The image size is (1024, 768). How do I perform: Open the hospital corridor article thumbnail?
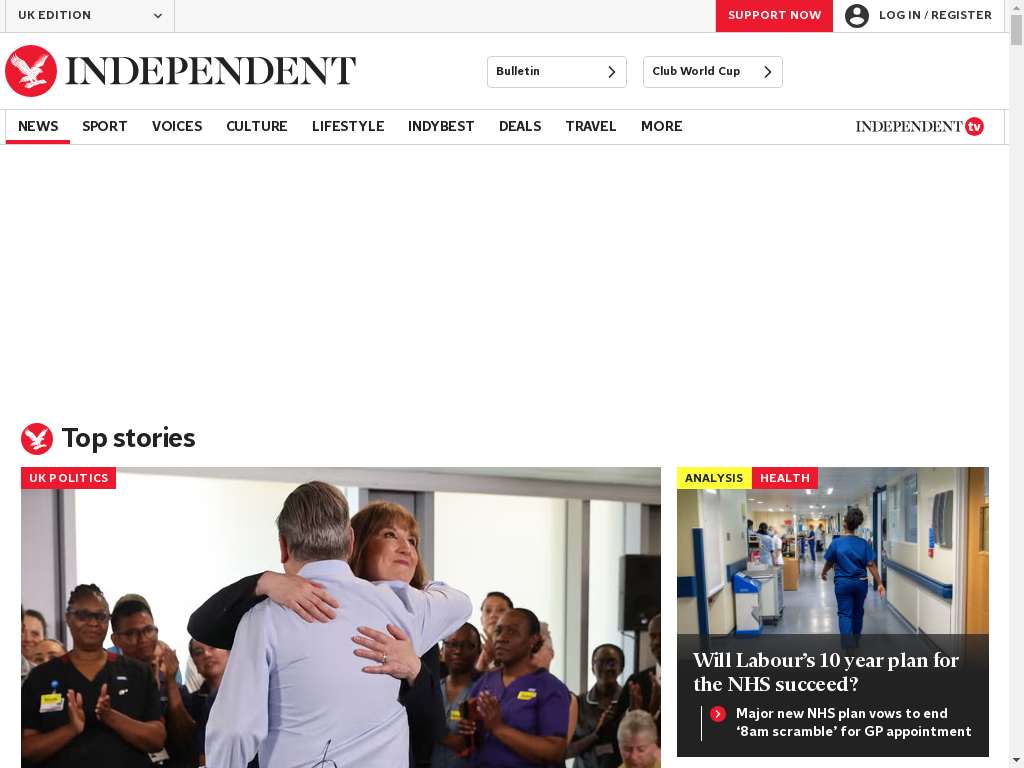coord(833,551)
